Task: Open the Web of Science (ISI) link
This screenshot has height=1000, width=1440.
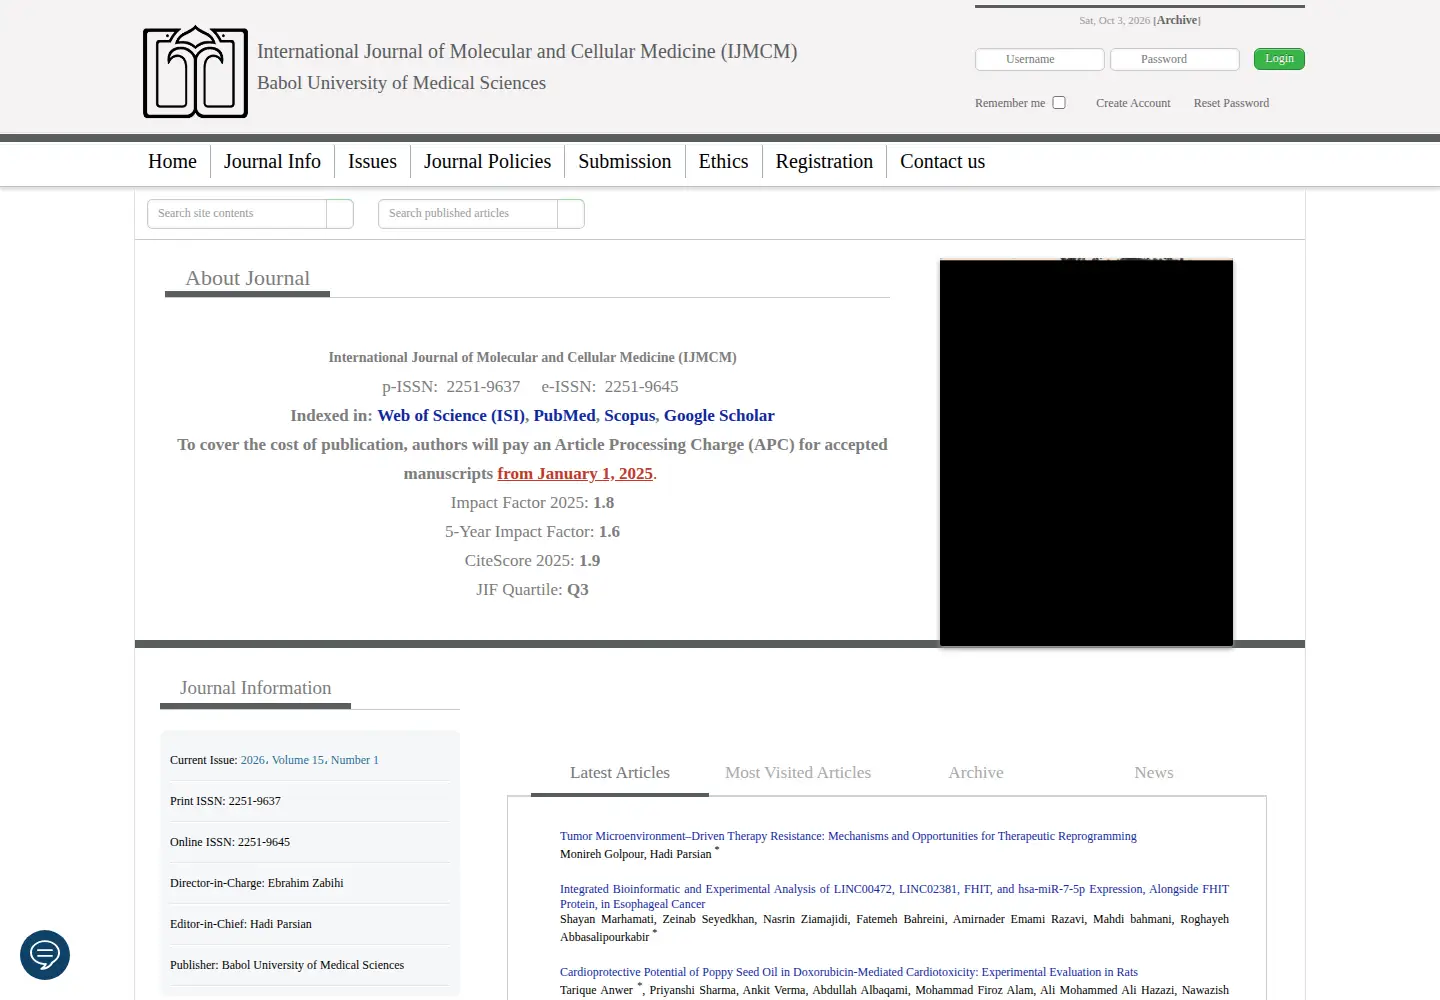Action: 451,416
